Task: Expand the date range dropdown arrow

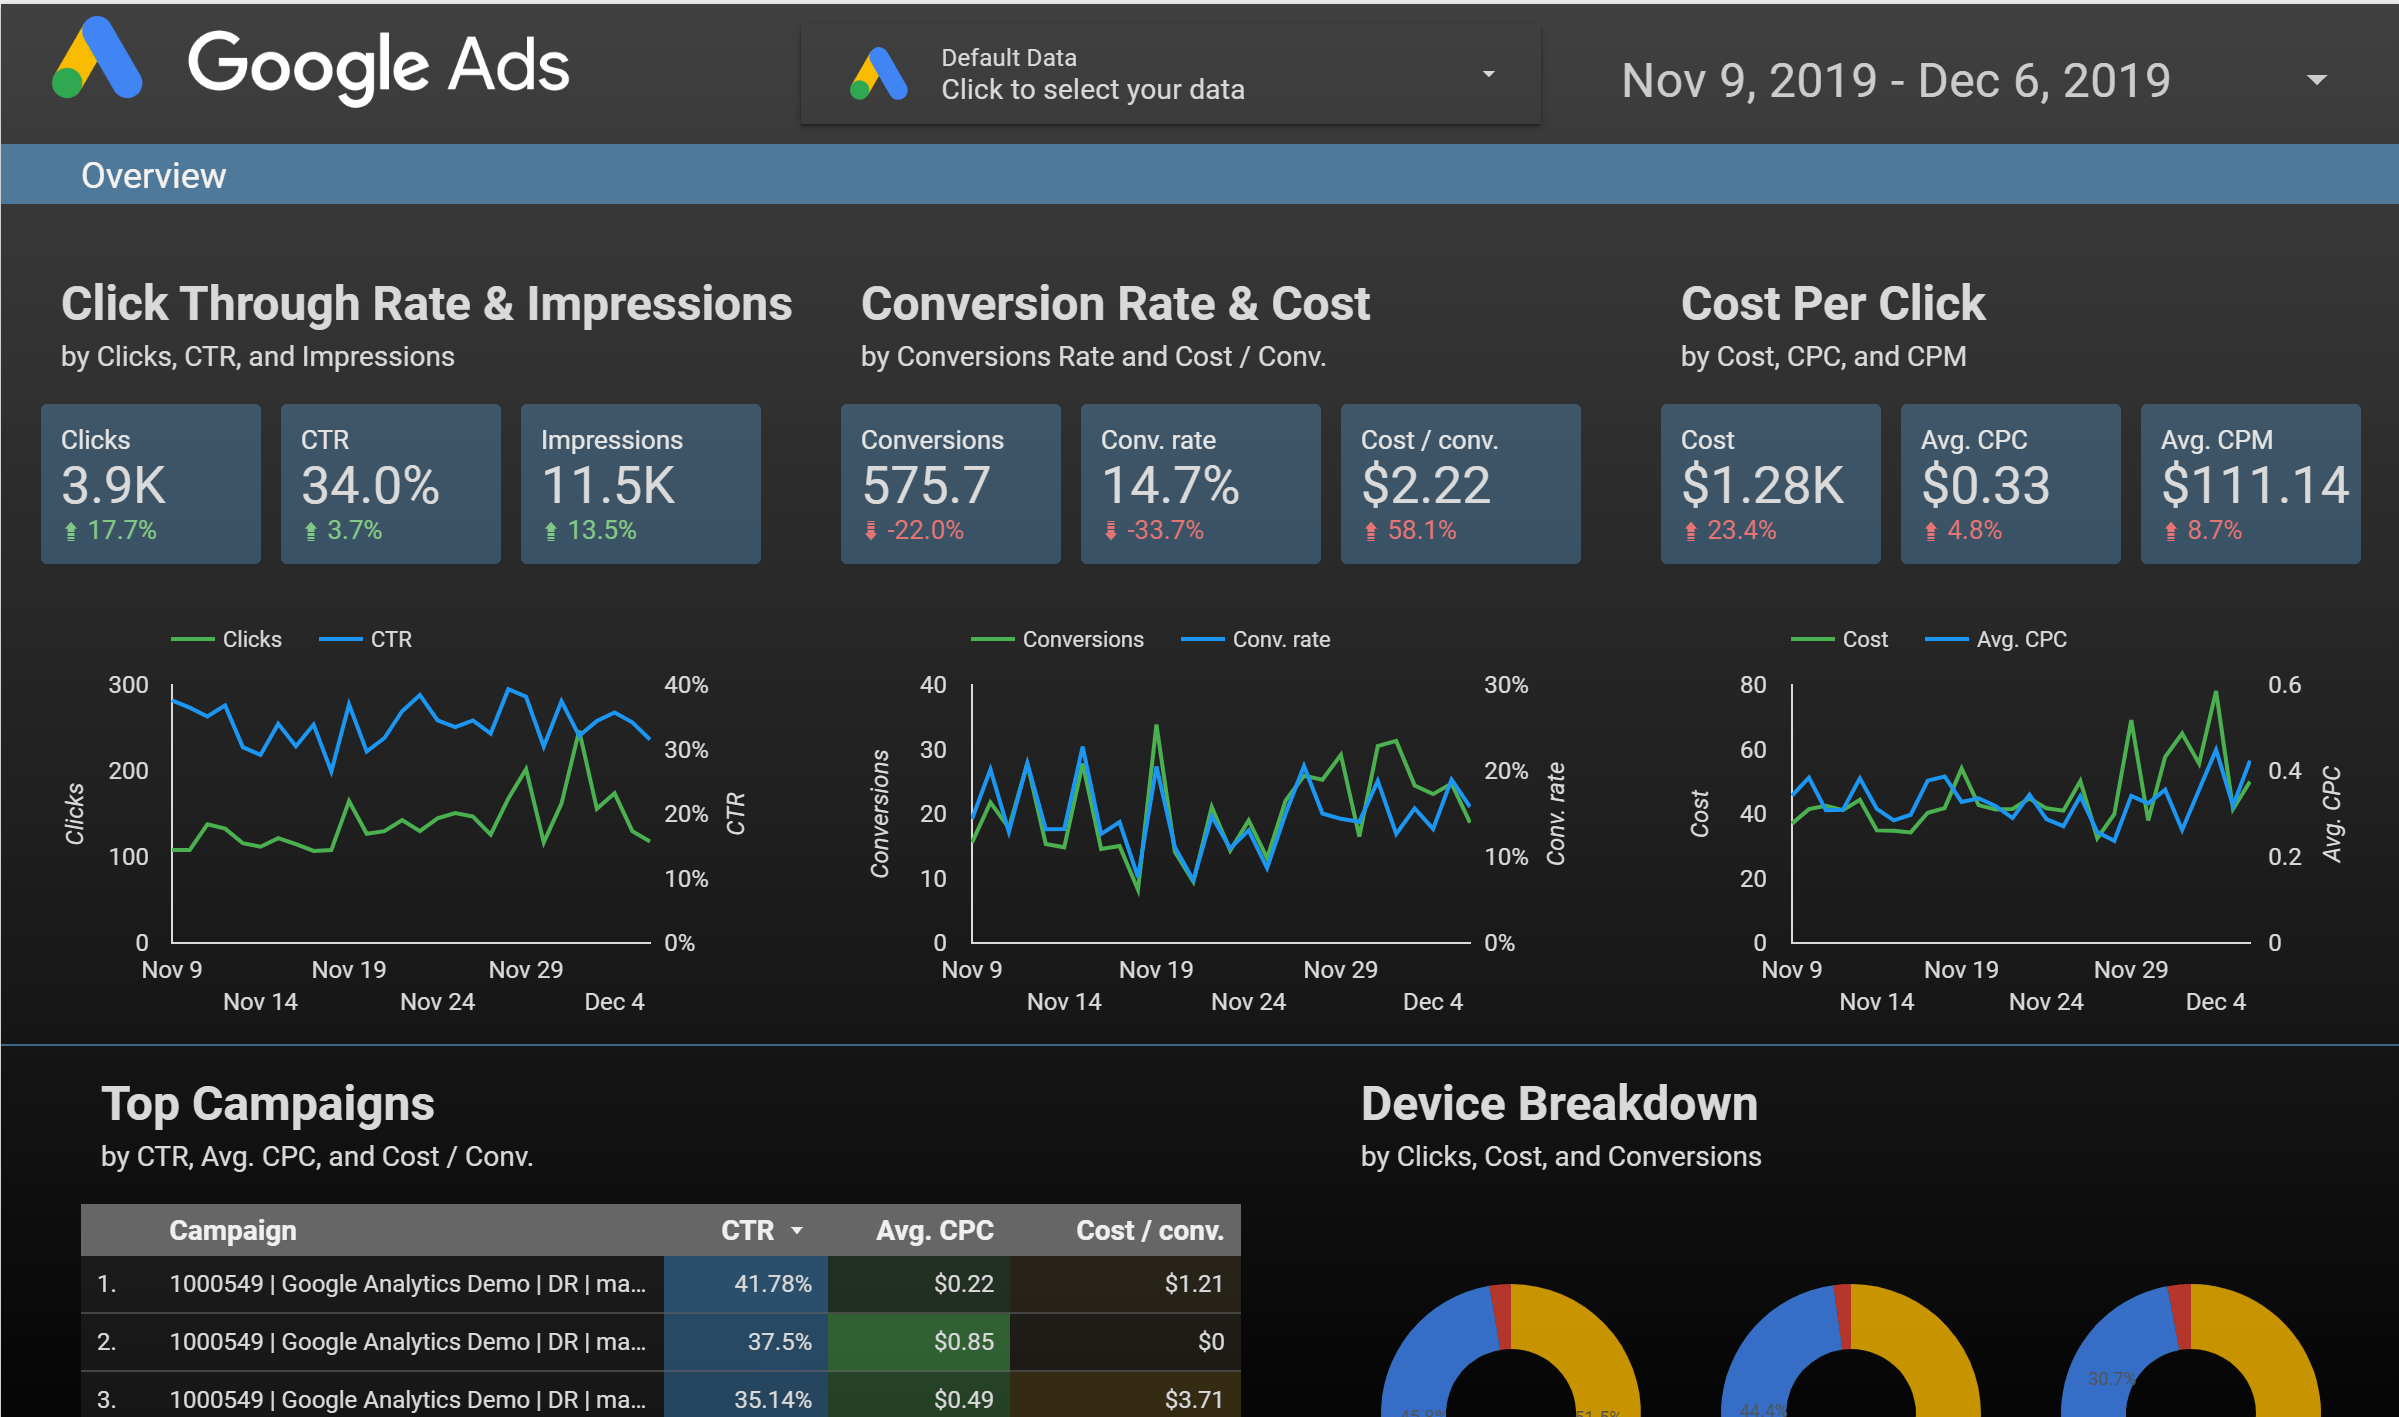Action: (x=2316, y=80)
